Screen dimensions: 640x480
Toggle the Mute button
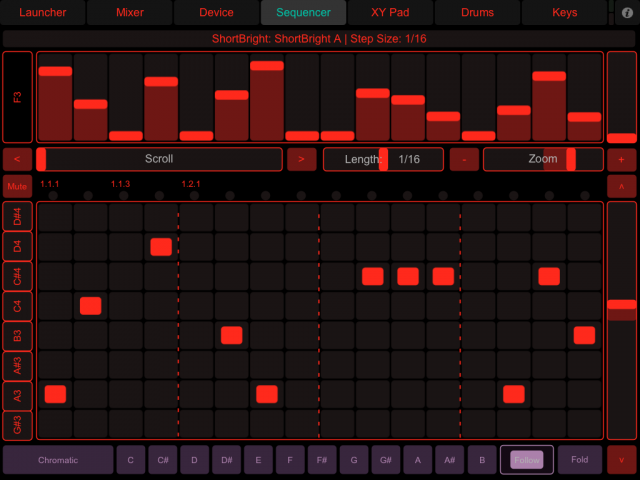17,187
